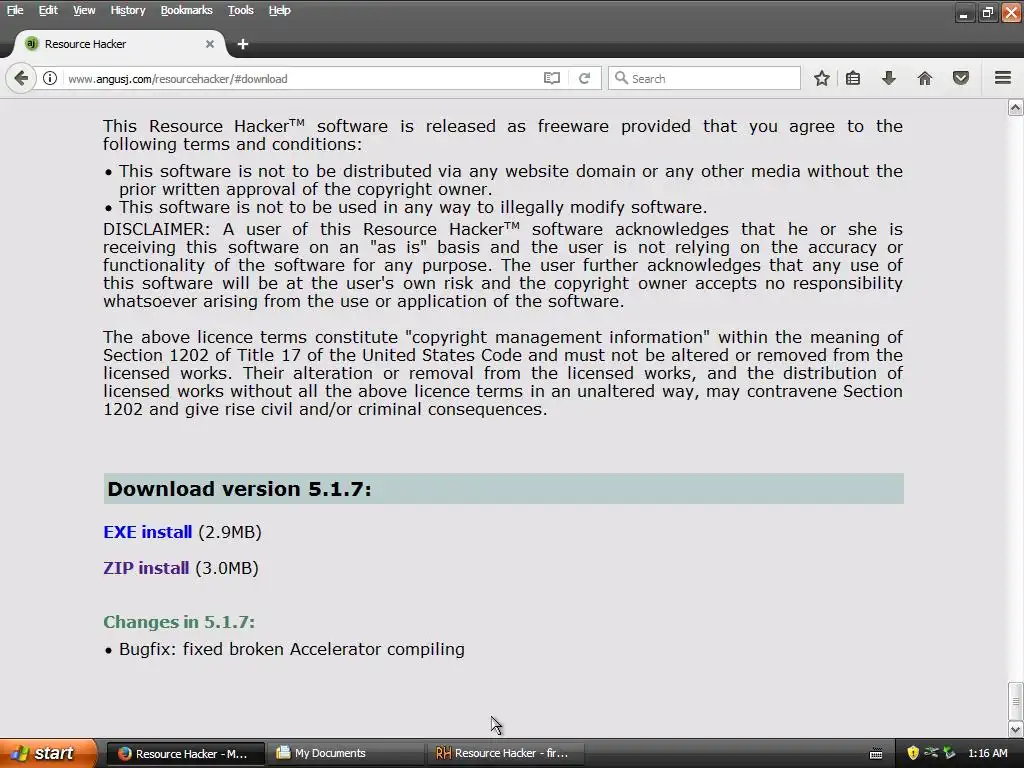Go back using the back arrow button
Viewport: 1024px width, 768px height.
(21, 78)
